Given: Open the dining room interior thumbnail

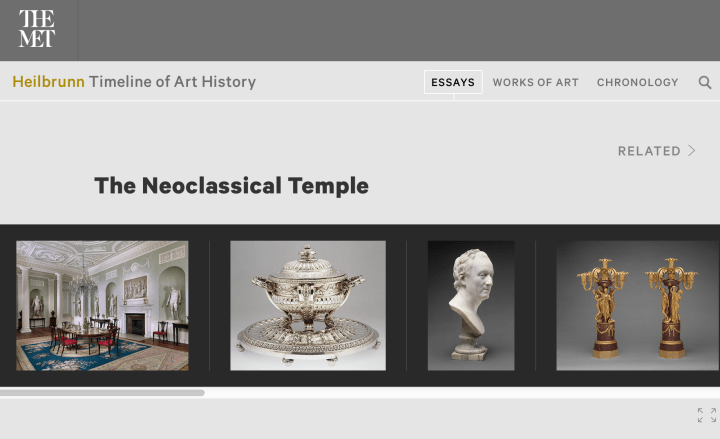Looking at the screenshot, I should (102, 305).
